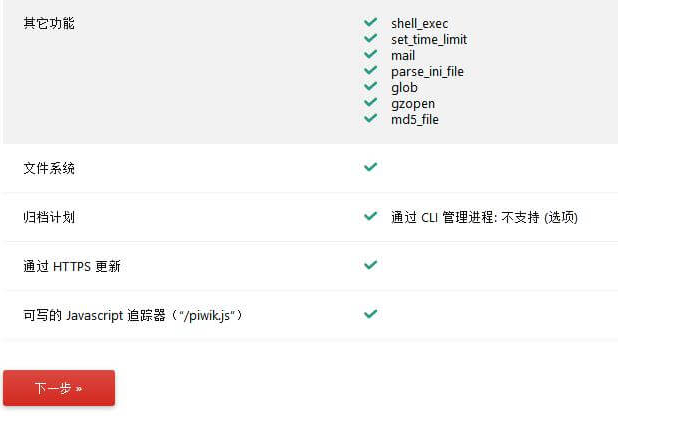This screenshot has width=686, height=421.
Task: Click the piwik.js tracker row checkmark
Action: coord(370,314)
